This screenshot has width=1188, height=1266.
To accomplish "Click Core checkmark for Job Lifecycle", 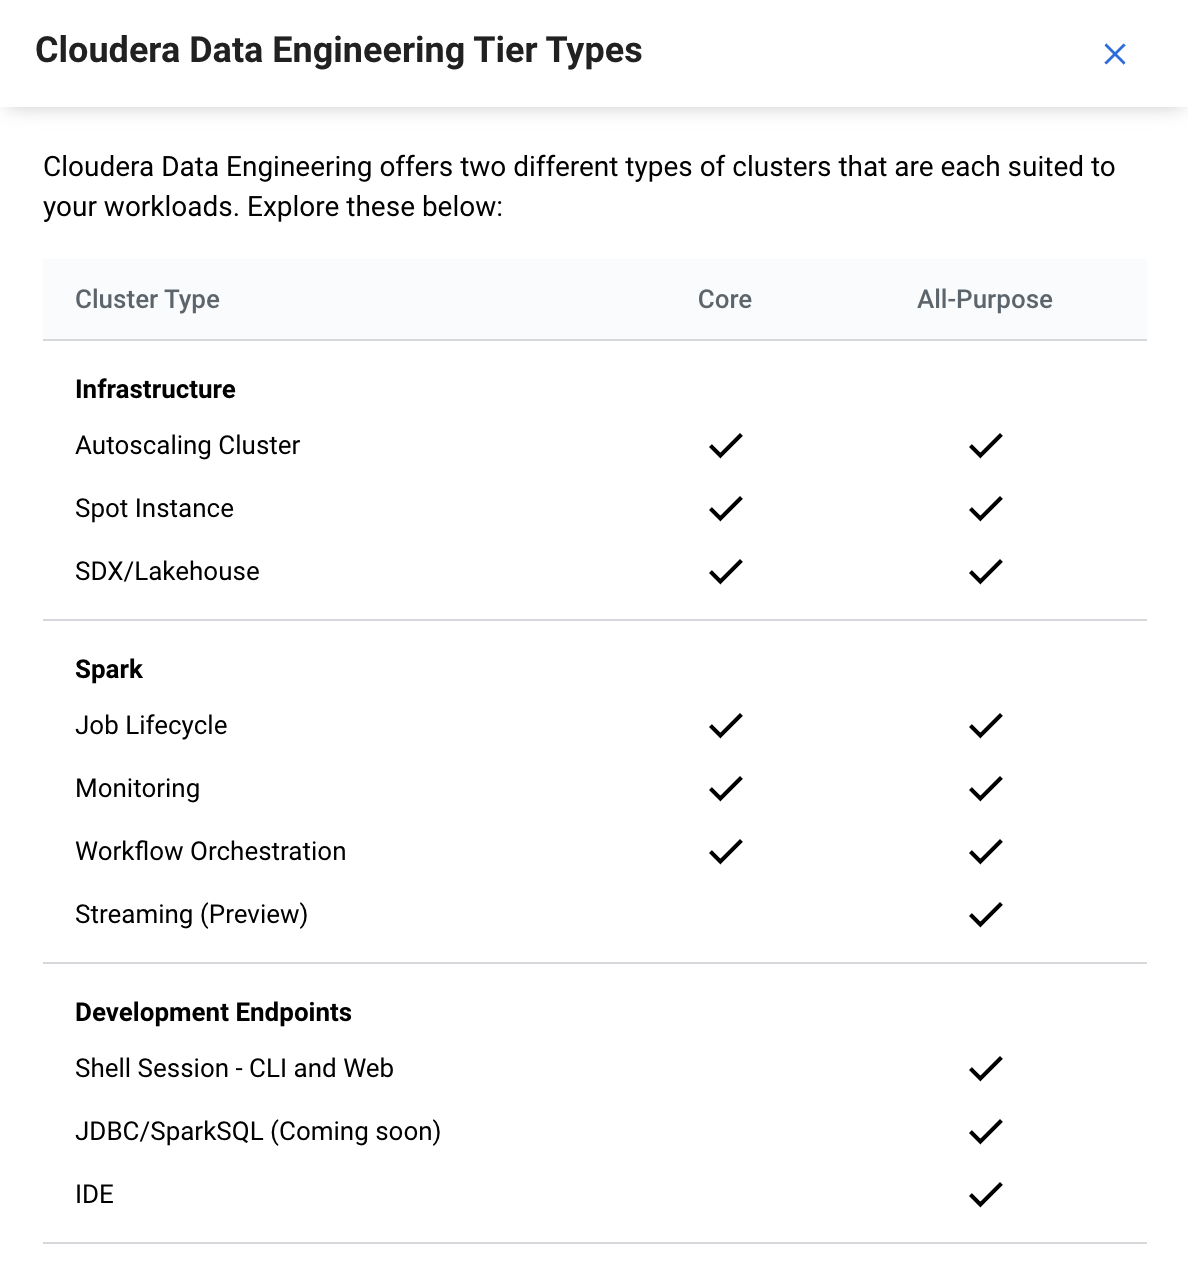I will coord(725,726).
